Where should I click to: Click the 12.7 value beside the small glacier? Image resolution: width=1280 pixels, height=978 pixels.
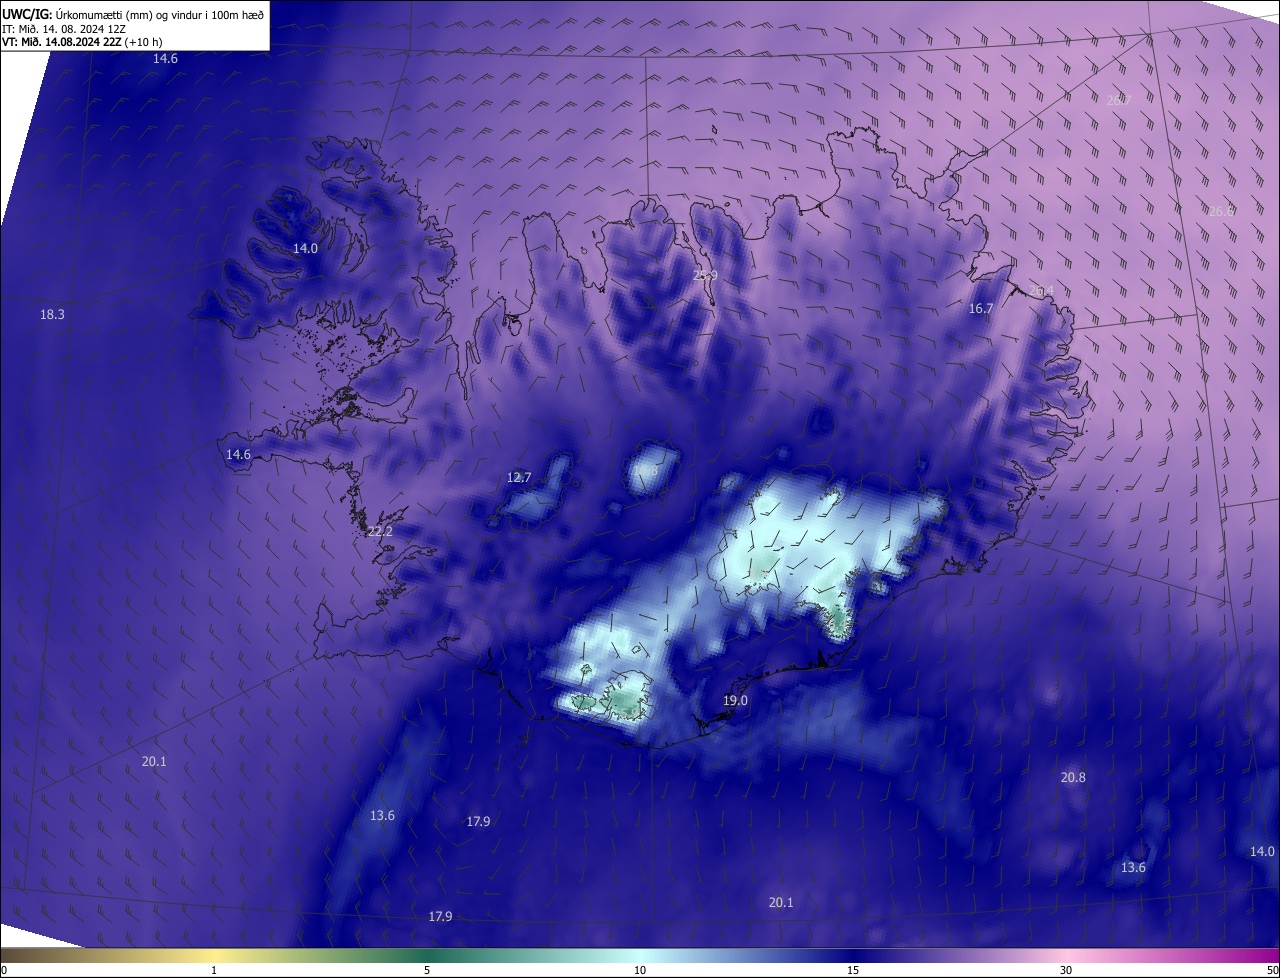pyautogui.click(x=519, y=477)
